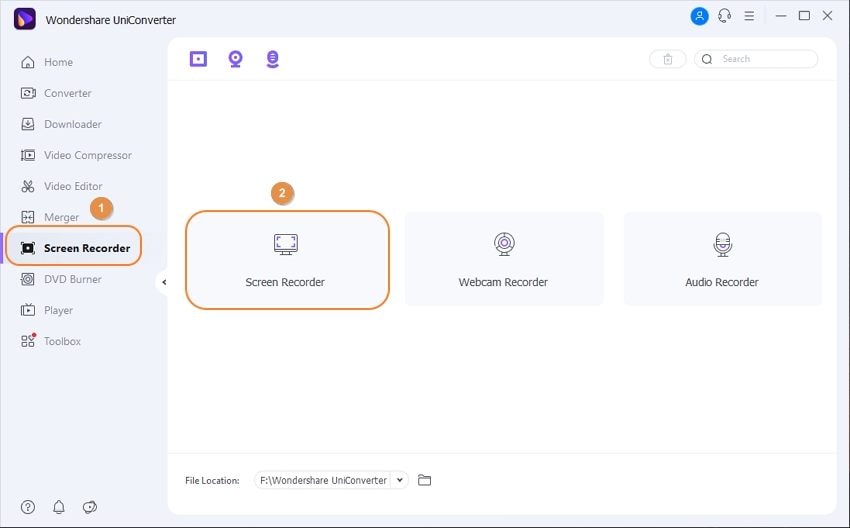Go to Downloader in sidebar
Image resolution: width=850 pixels, height=528 pixels.
coord(61,124)
